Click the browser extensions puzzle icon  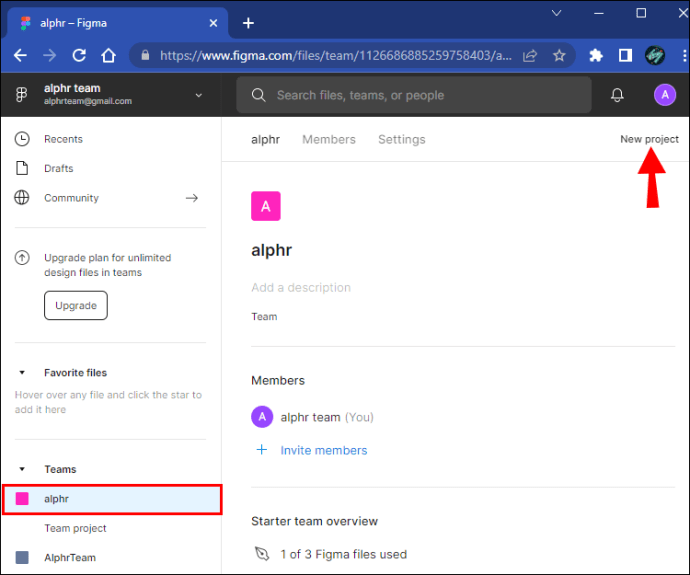(596, 56)
